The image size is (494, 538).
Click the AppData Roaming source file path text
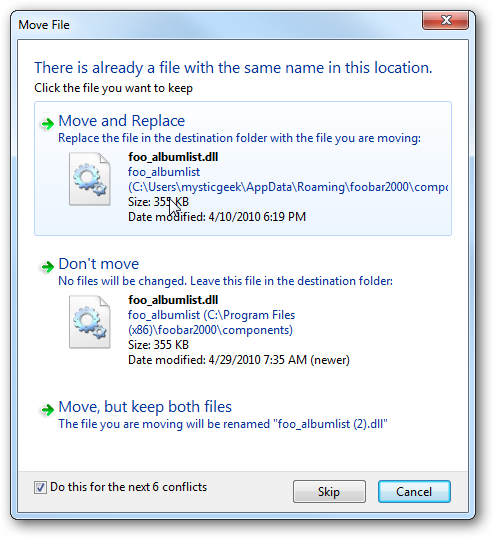pos(288,187)
